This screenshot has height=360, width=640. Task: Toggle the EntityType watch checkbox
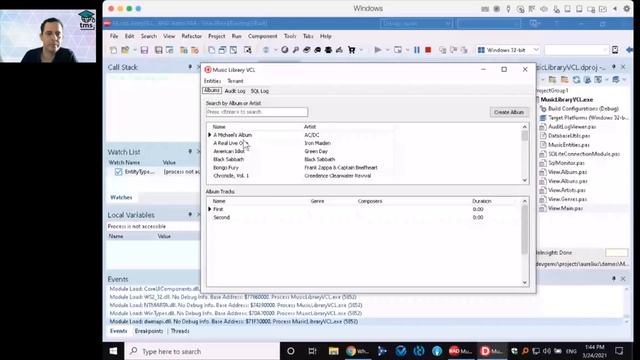118,172
